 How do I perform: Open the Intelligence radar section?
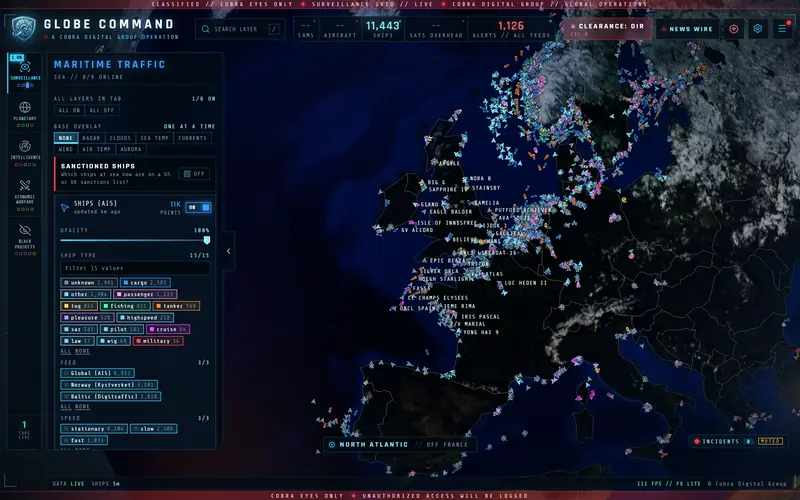24,153
